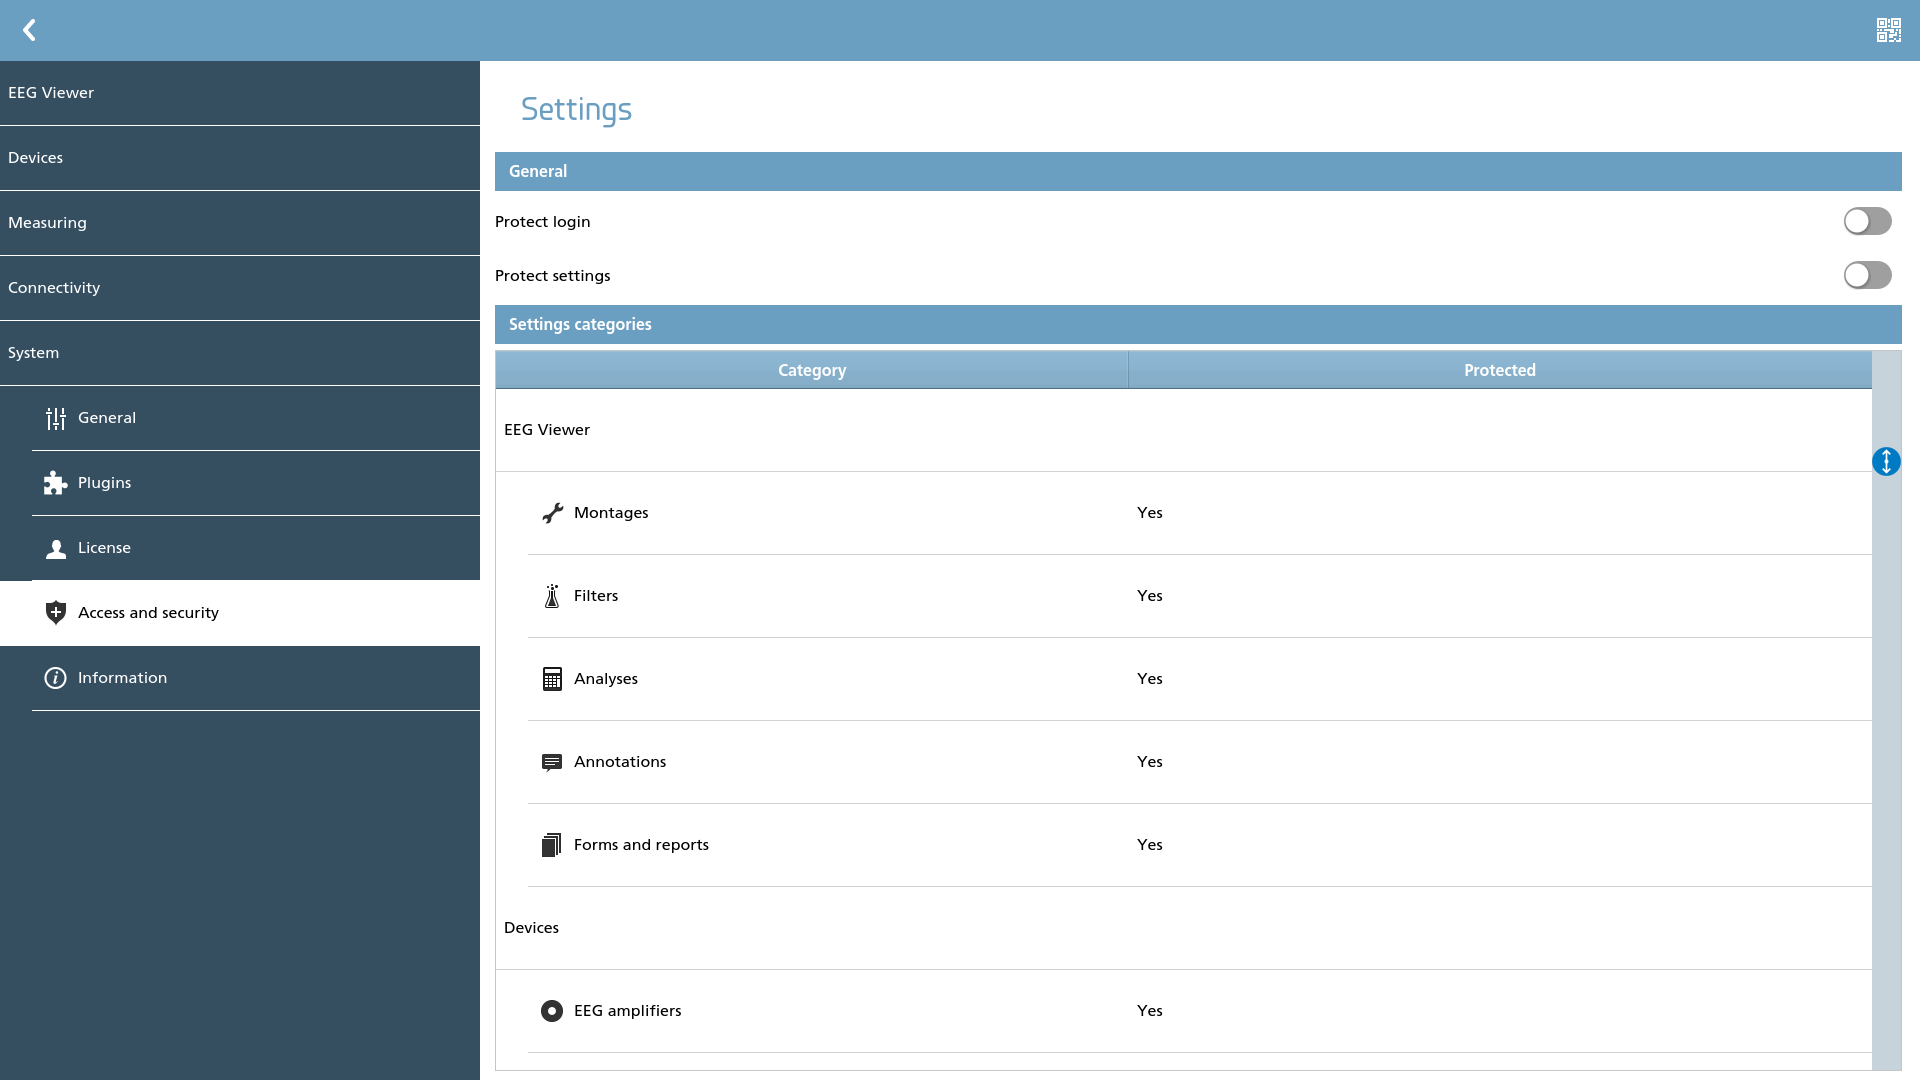Click the back arrow icon
Viewport: 1920px width, 1080px height.
click(29, 30)
